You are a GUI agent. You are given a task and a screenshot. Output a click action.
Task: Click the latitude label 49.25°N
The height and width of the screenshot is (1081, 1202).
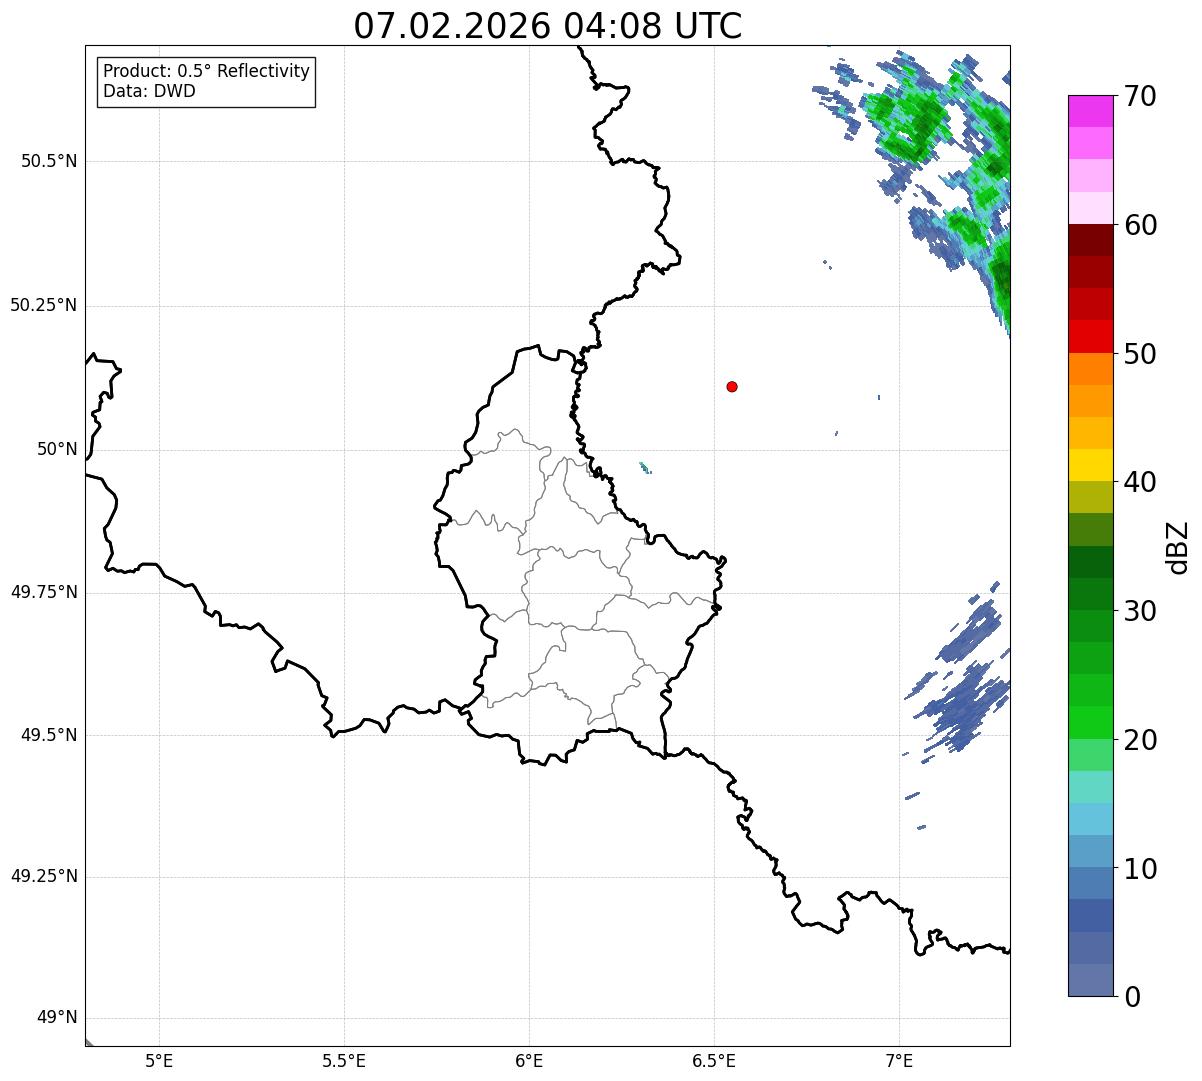tap(44, 876)
